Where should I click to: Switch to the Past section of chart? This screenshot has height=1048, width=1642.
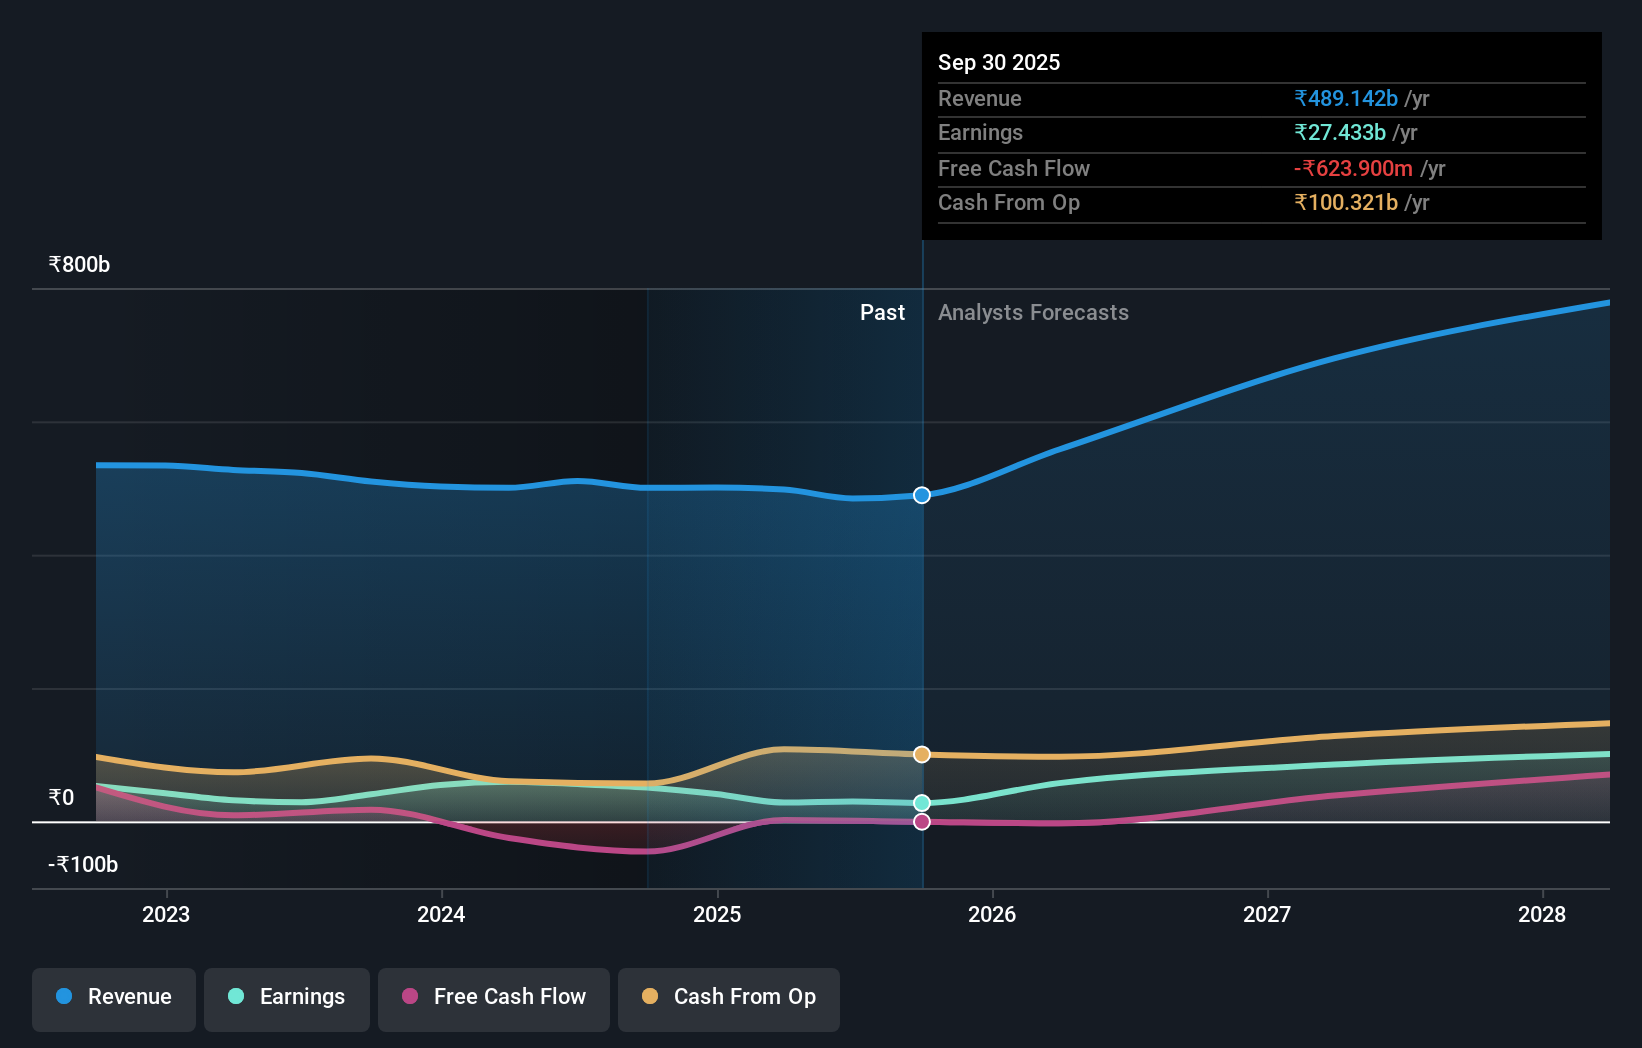(882, 312)
